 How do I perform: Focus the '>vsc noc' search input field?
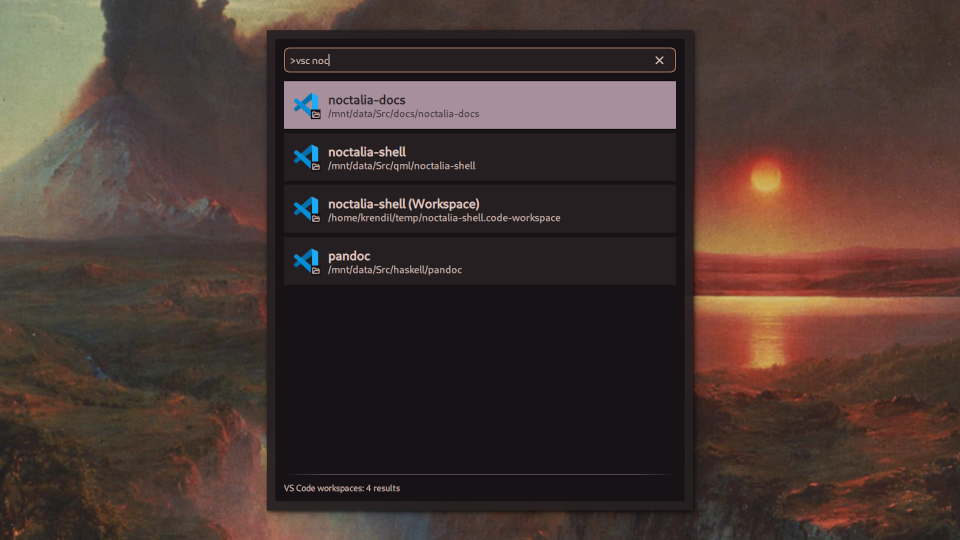pos(479,60)
